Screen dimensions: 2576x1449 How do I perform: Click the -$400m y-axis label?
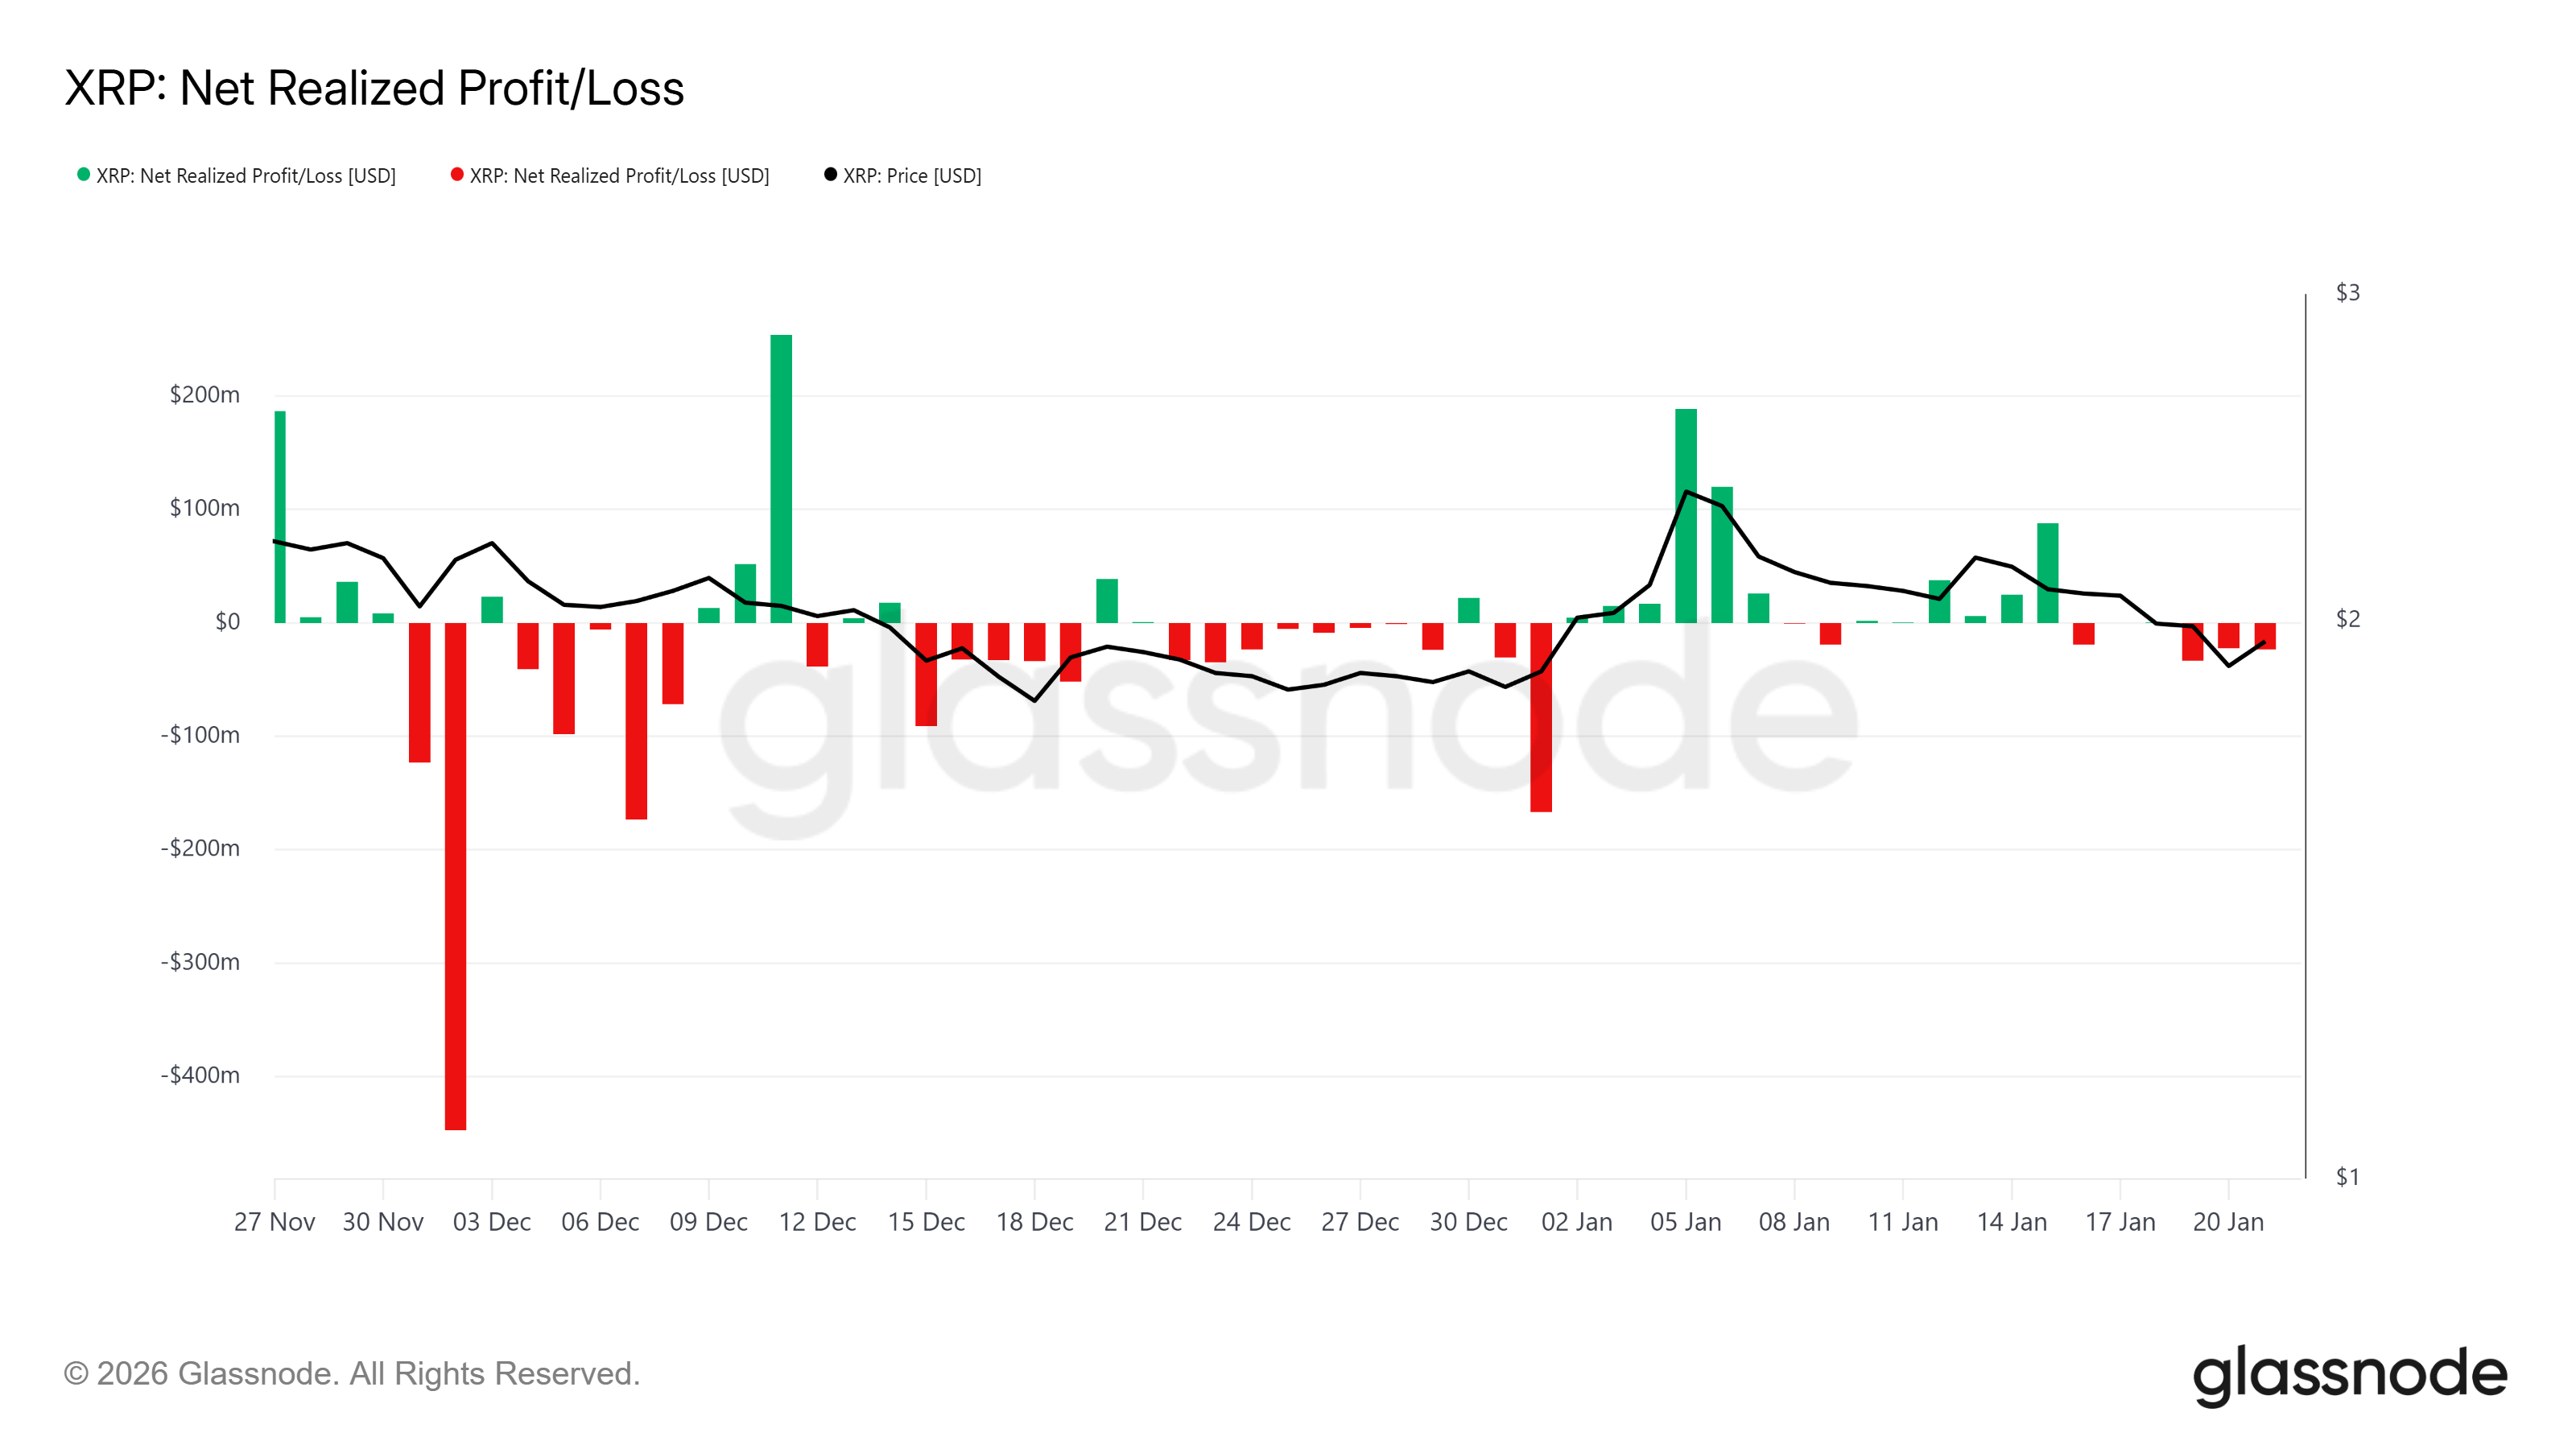(x=200, y=1075)
